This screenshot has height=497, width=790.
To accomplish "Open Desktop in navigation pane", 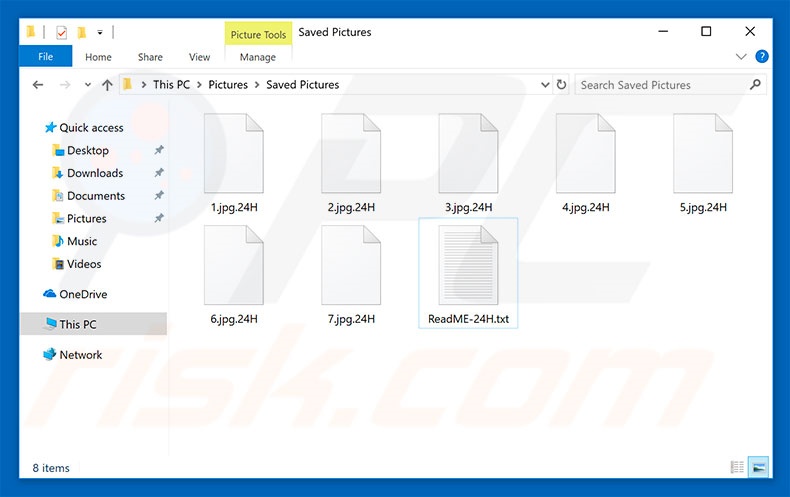I will pyautogui.click(x=81, y=150).
